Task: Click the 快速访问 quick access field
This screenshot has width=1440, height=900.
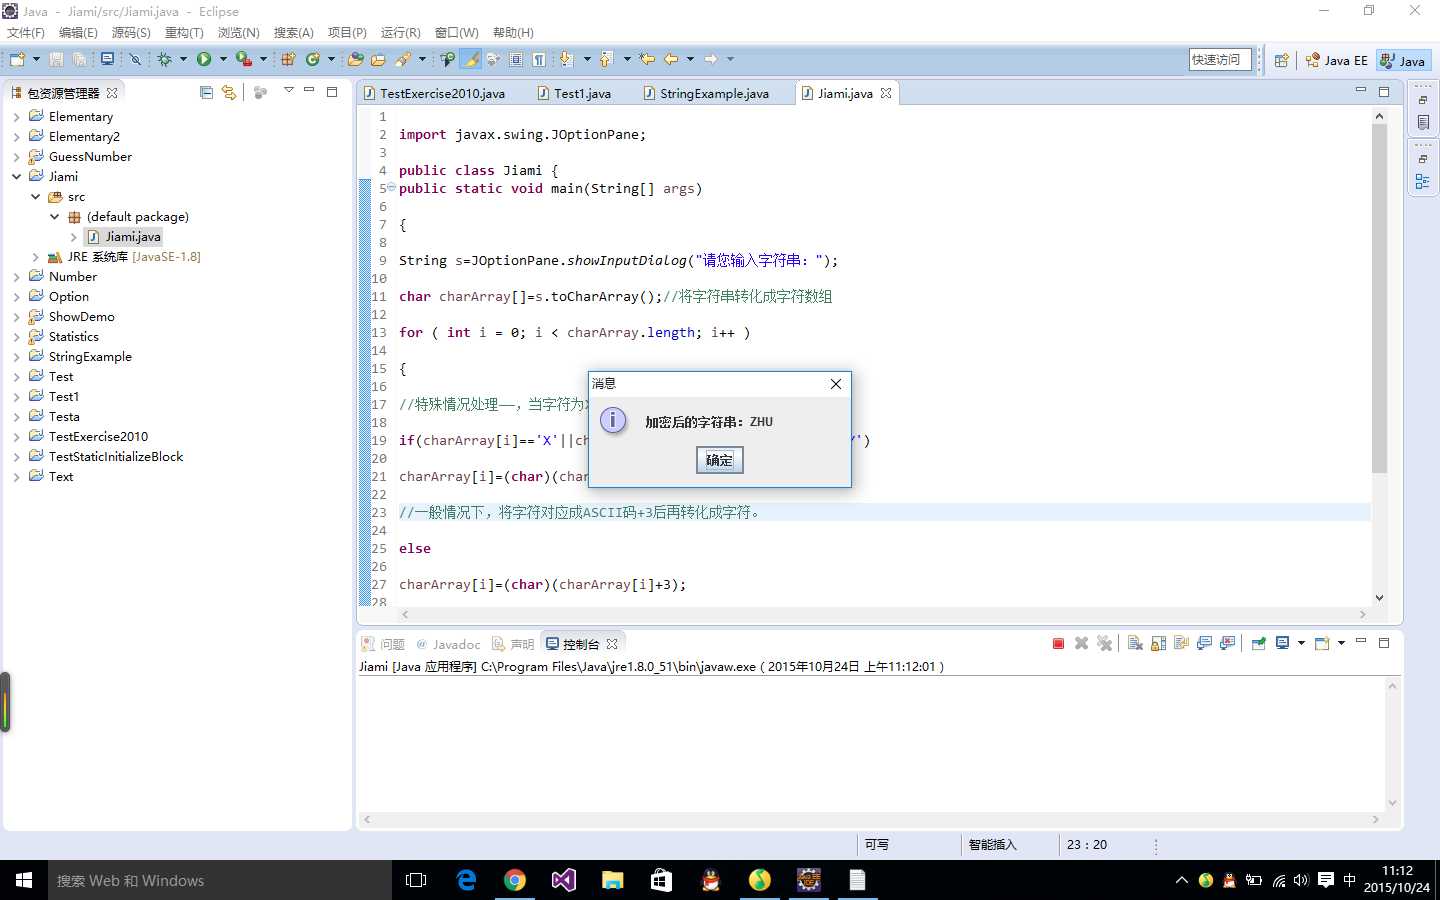Action: [1219, 60]
